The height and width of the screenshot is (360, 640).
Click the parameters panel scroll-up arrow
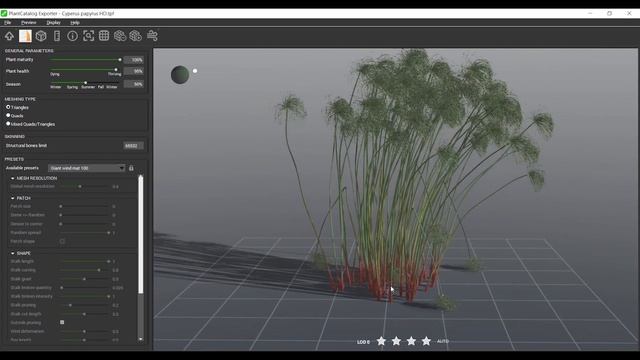(x=141, y=176)
